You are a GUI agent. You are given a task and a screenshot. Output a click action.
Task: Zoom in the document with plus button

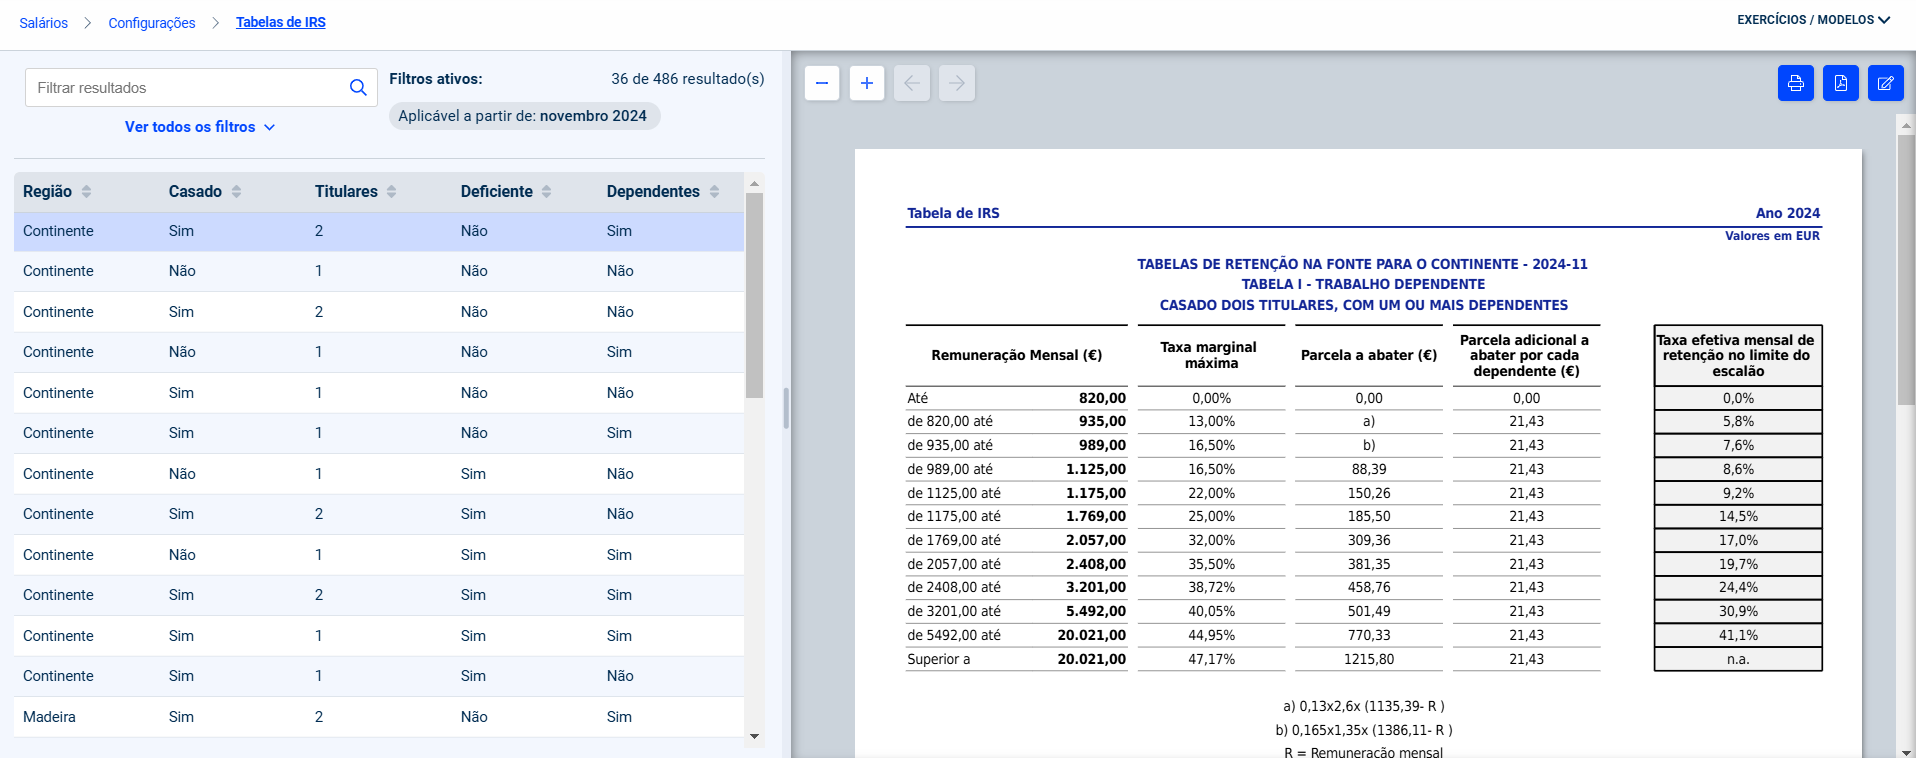(x=867, y=83)
